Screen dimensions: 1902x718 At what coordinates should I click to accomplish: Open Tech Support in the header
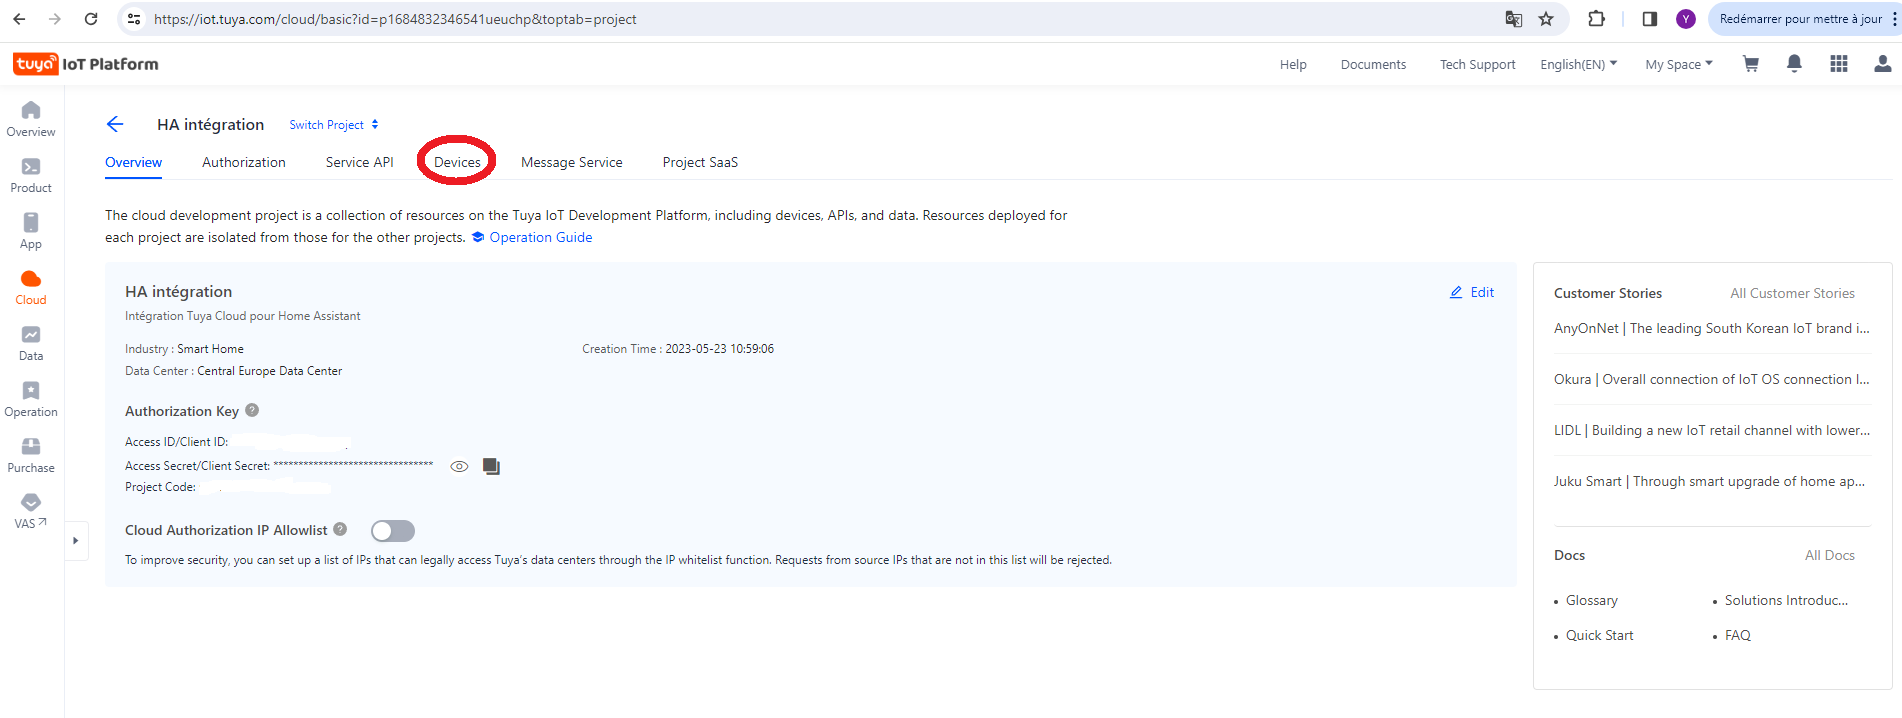coord(1478,64)
